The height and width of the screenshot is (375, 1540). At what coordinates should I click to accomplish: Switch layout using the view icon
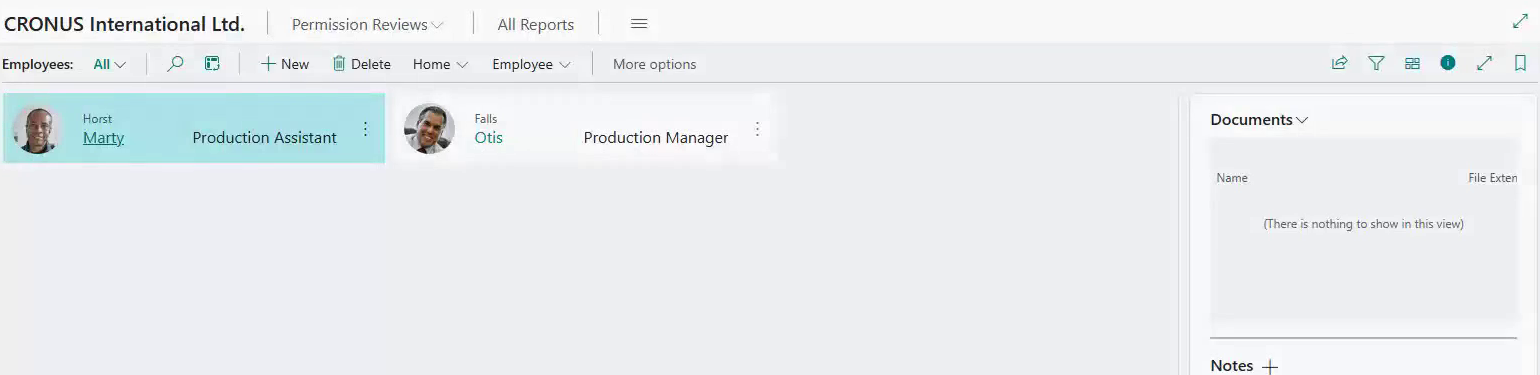(1412, 63)
